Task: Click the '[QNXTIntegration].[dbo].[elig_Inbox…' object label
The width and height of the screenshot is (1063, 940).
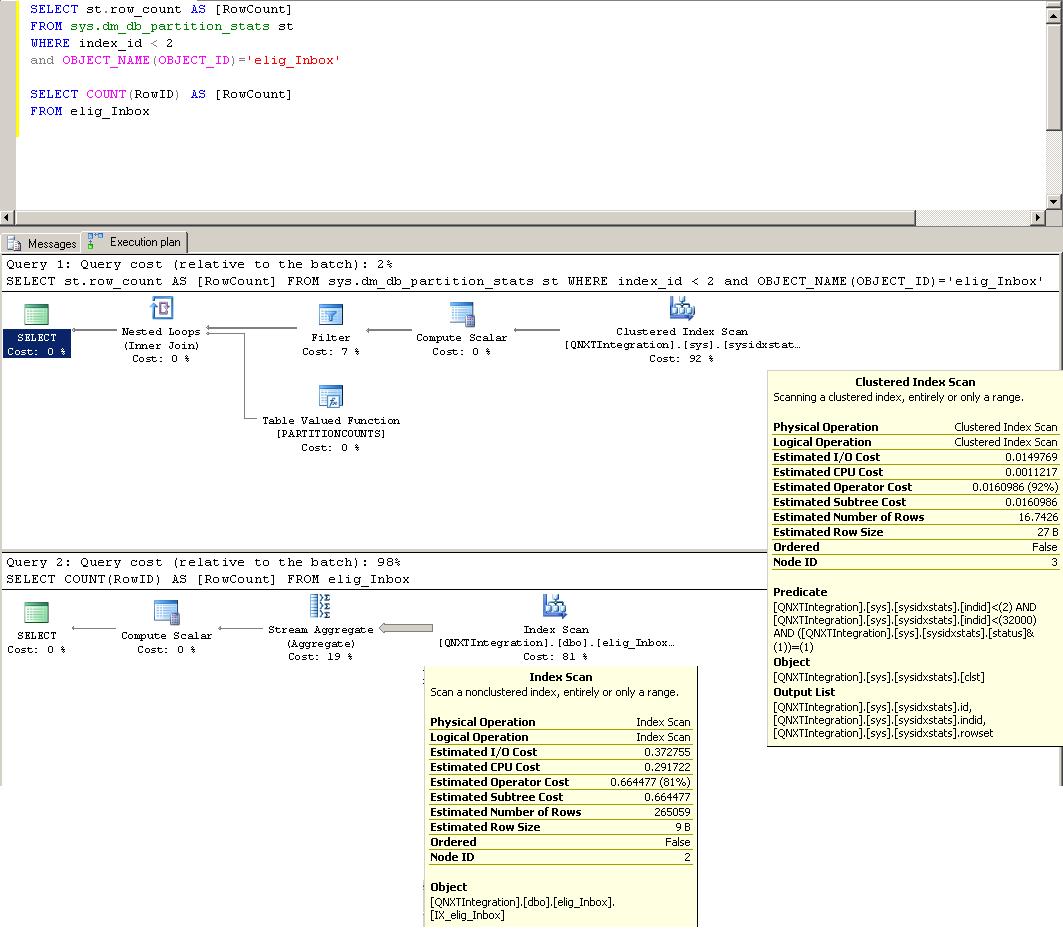Action: coord(556,642)
